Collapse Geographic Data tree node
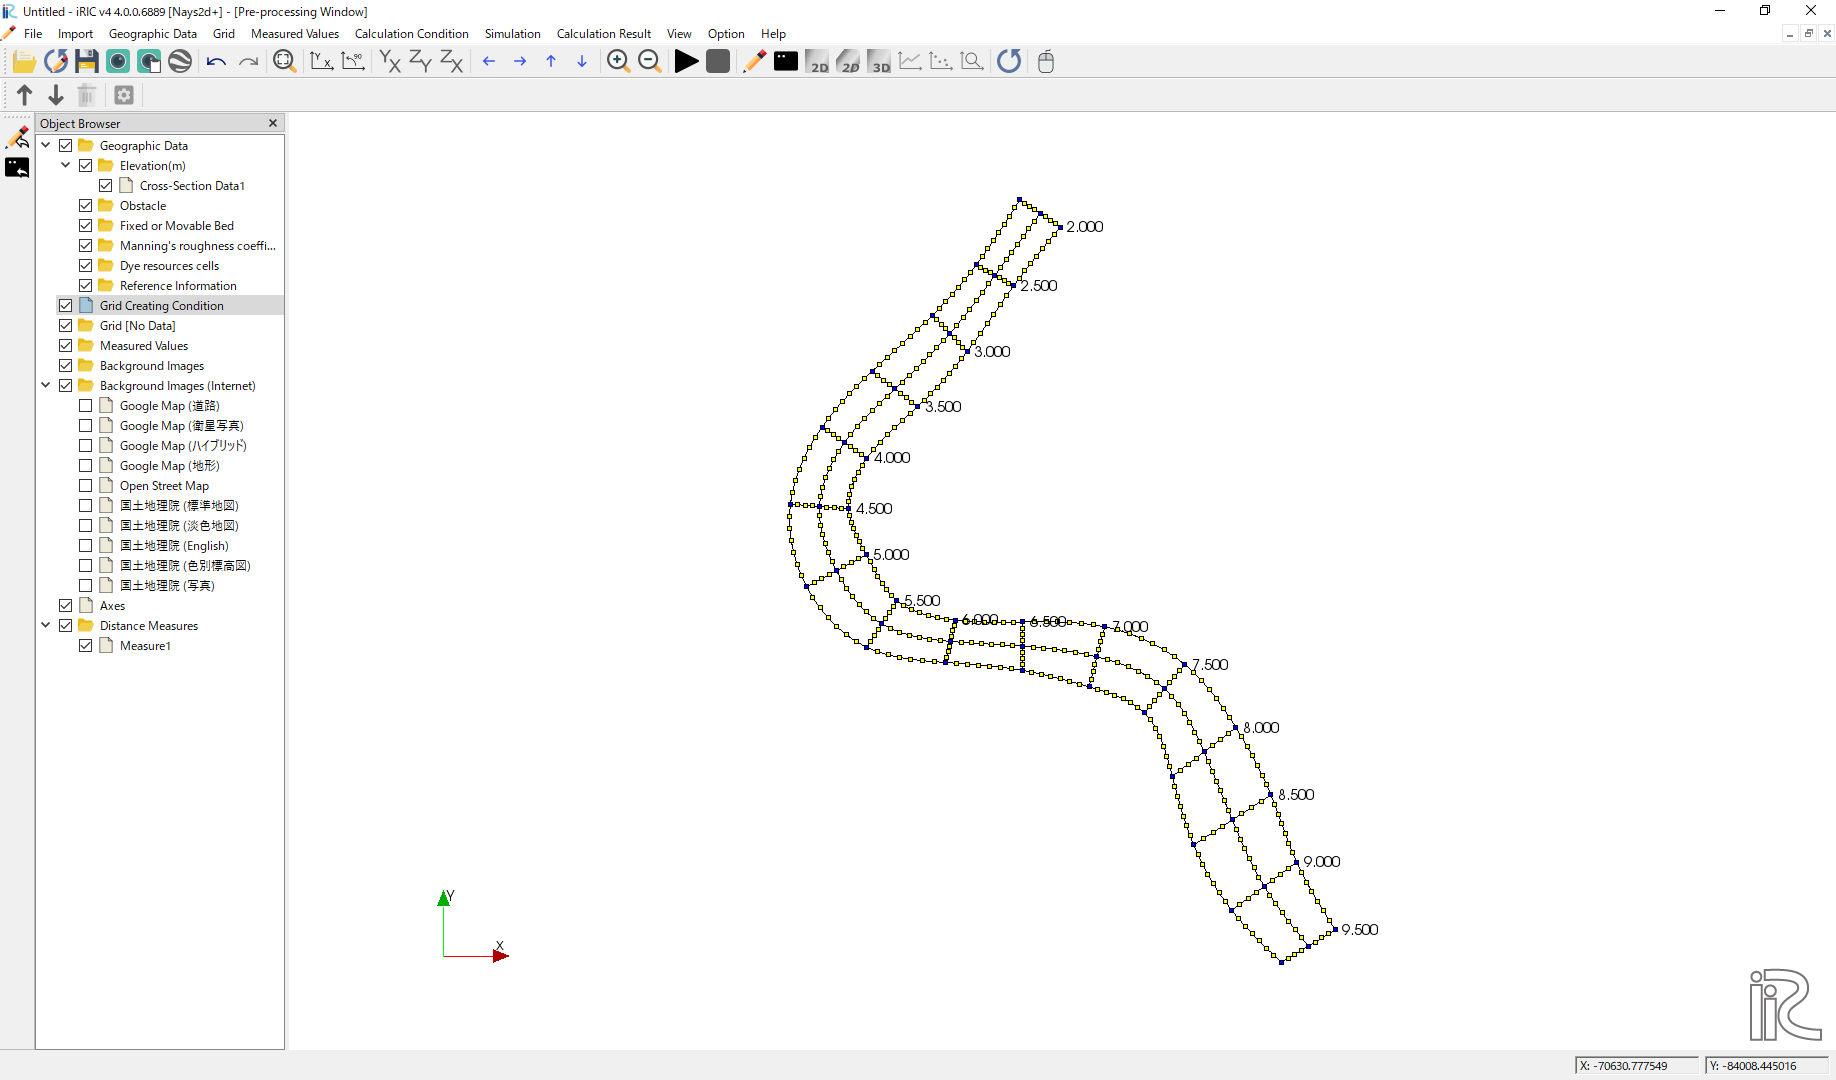 point(46,146)
